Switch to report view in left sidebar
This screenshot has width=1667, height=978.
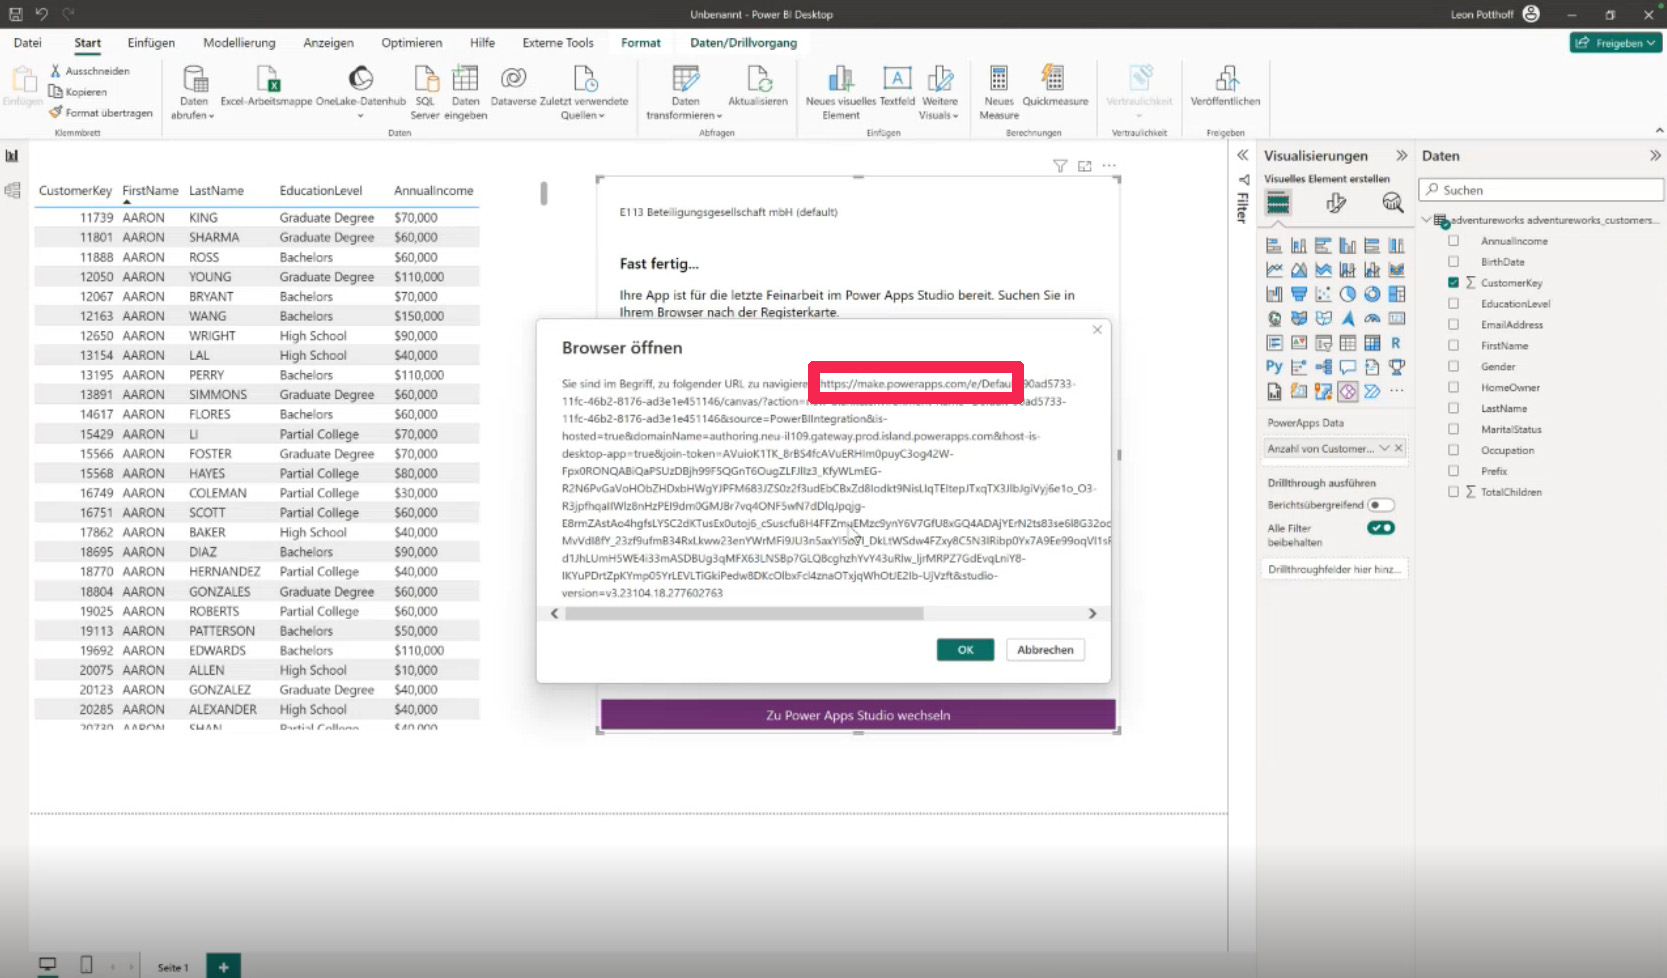point(13,156)
